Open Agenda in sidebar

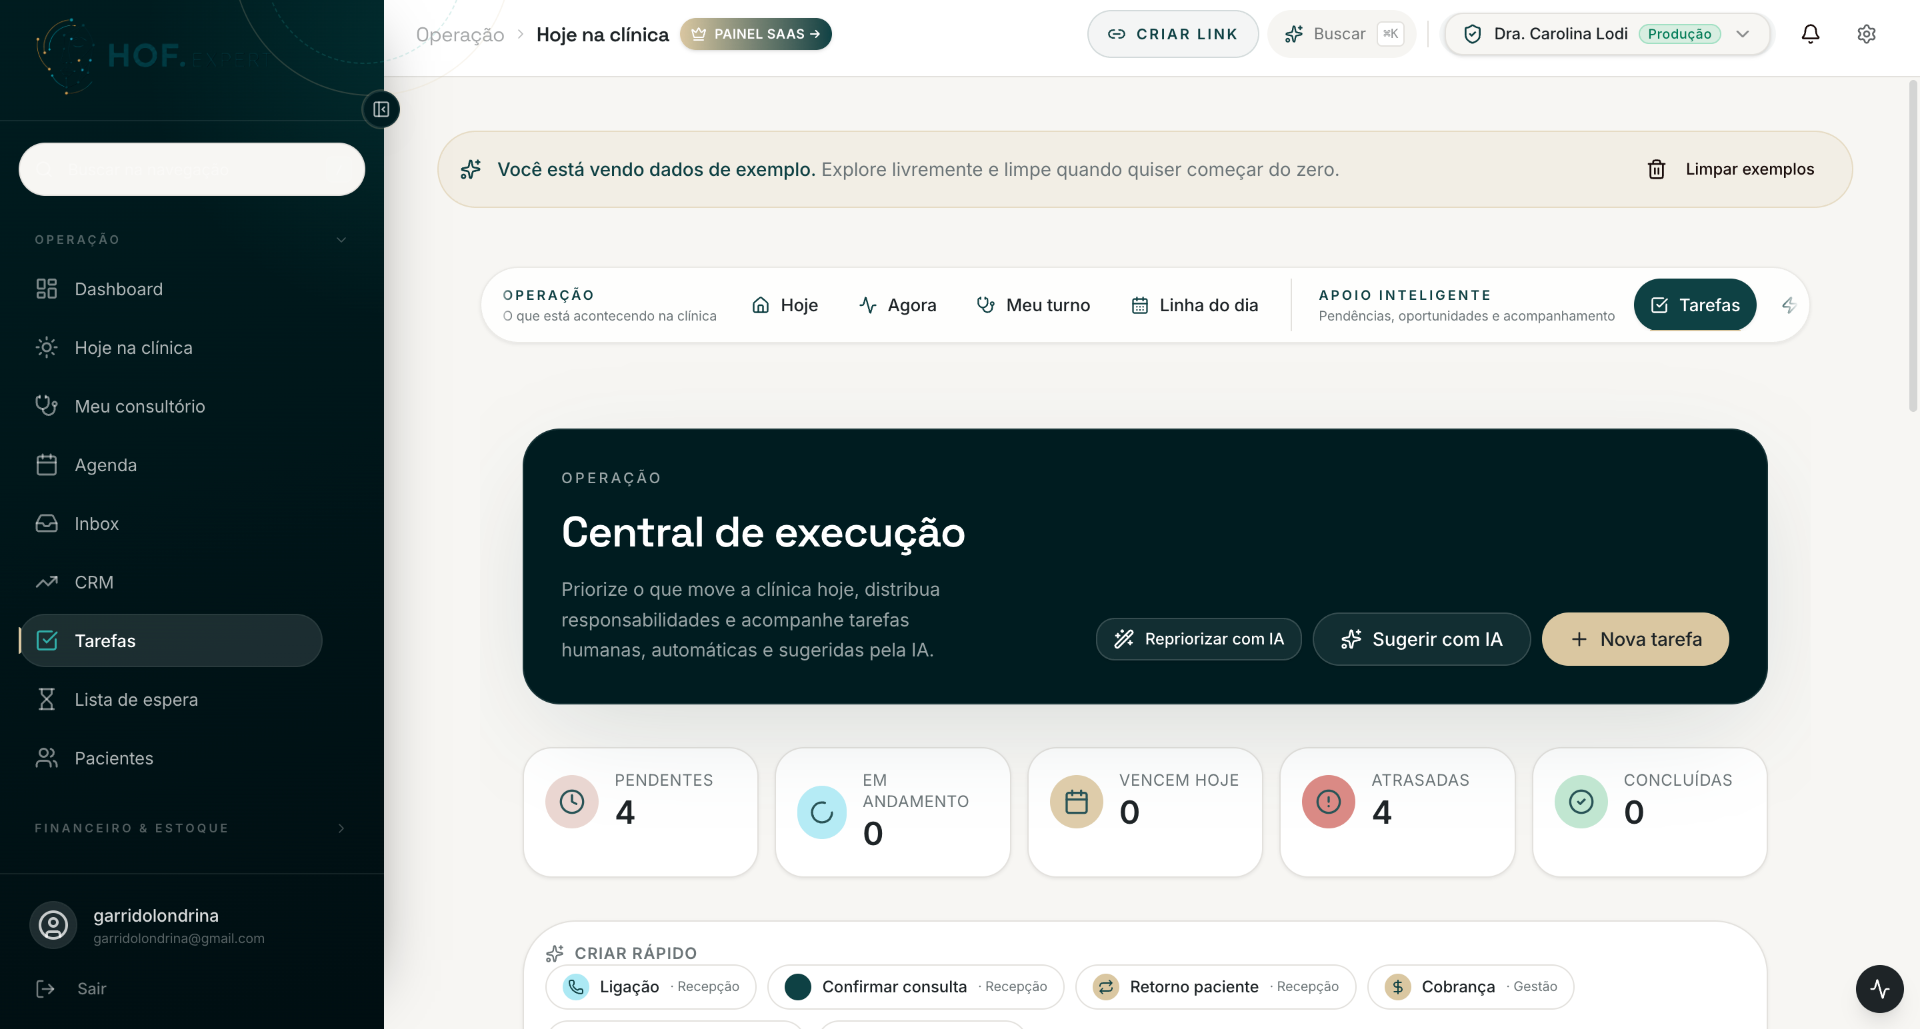[x=171, y=465]
